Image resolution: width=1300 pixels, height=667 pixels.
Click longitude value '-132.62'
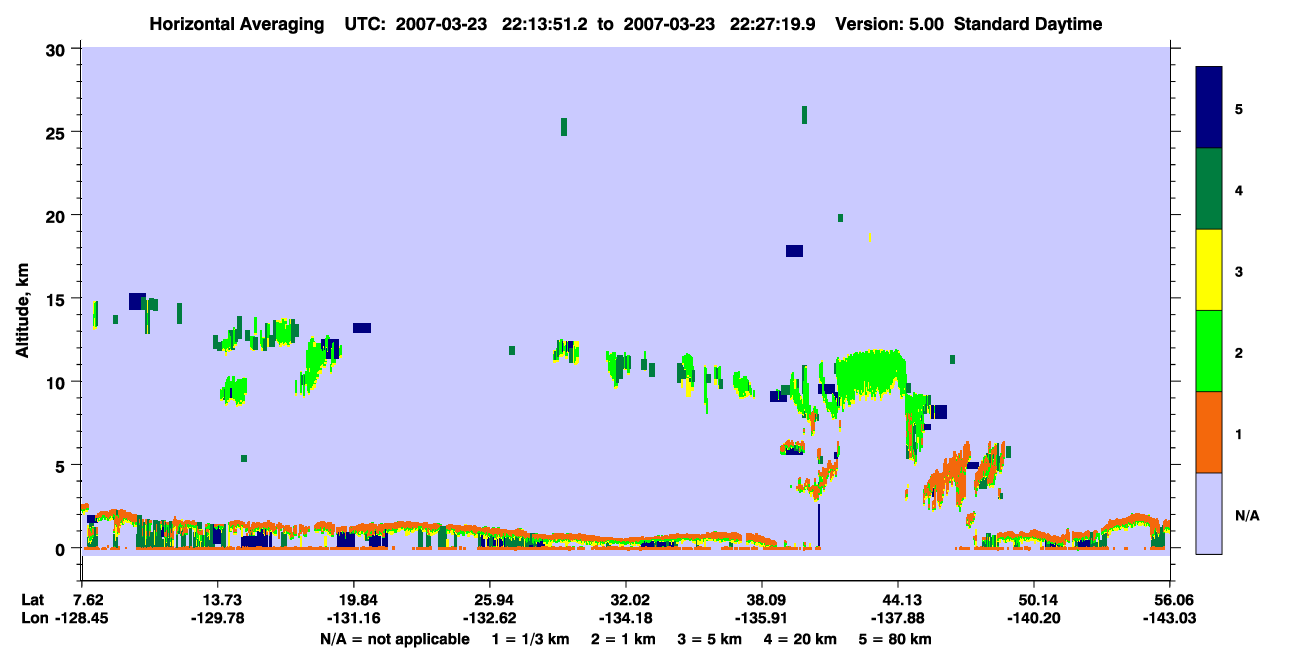coord(490,618)
